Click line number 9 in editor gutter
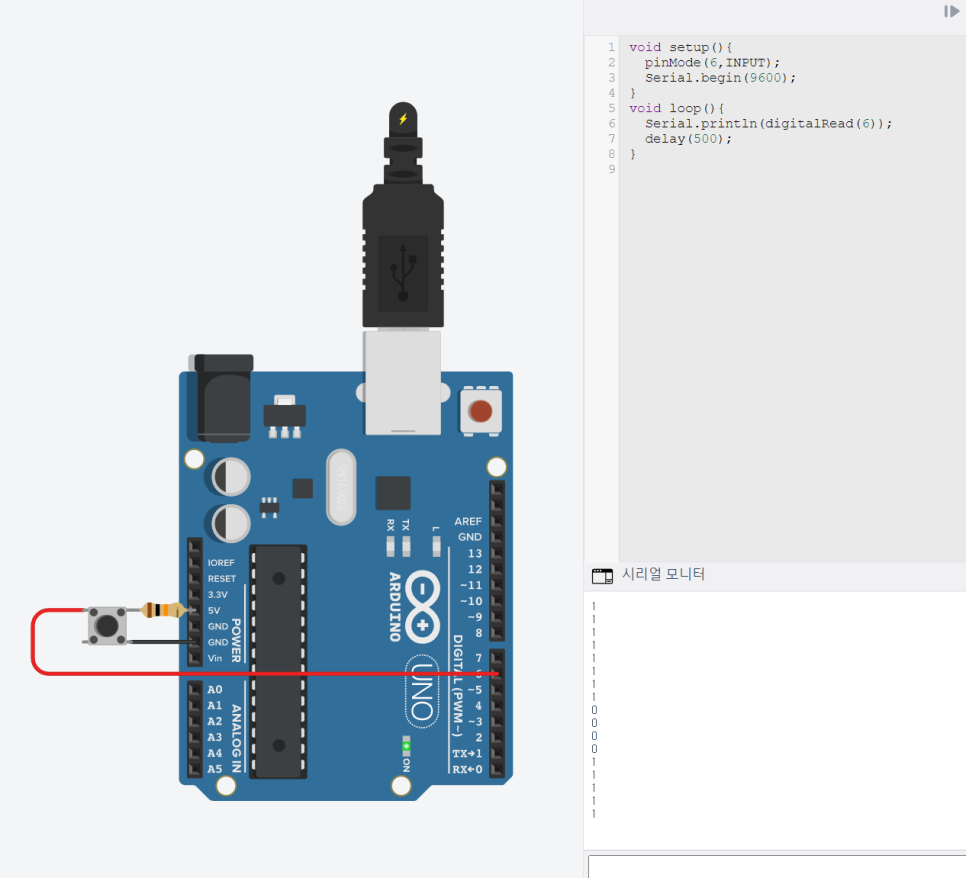The height and width of the screenshot is (878, 966). point(611,169)
